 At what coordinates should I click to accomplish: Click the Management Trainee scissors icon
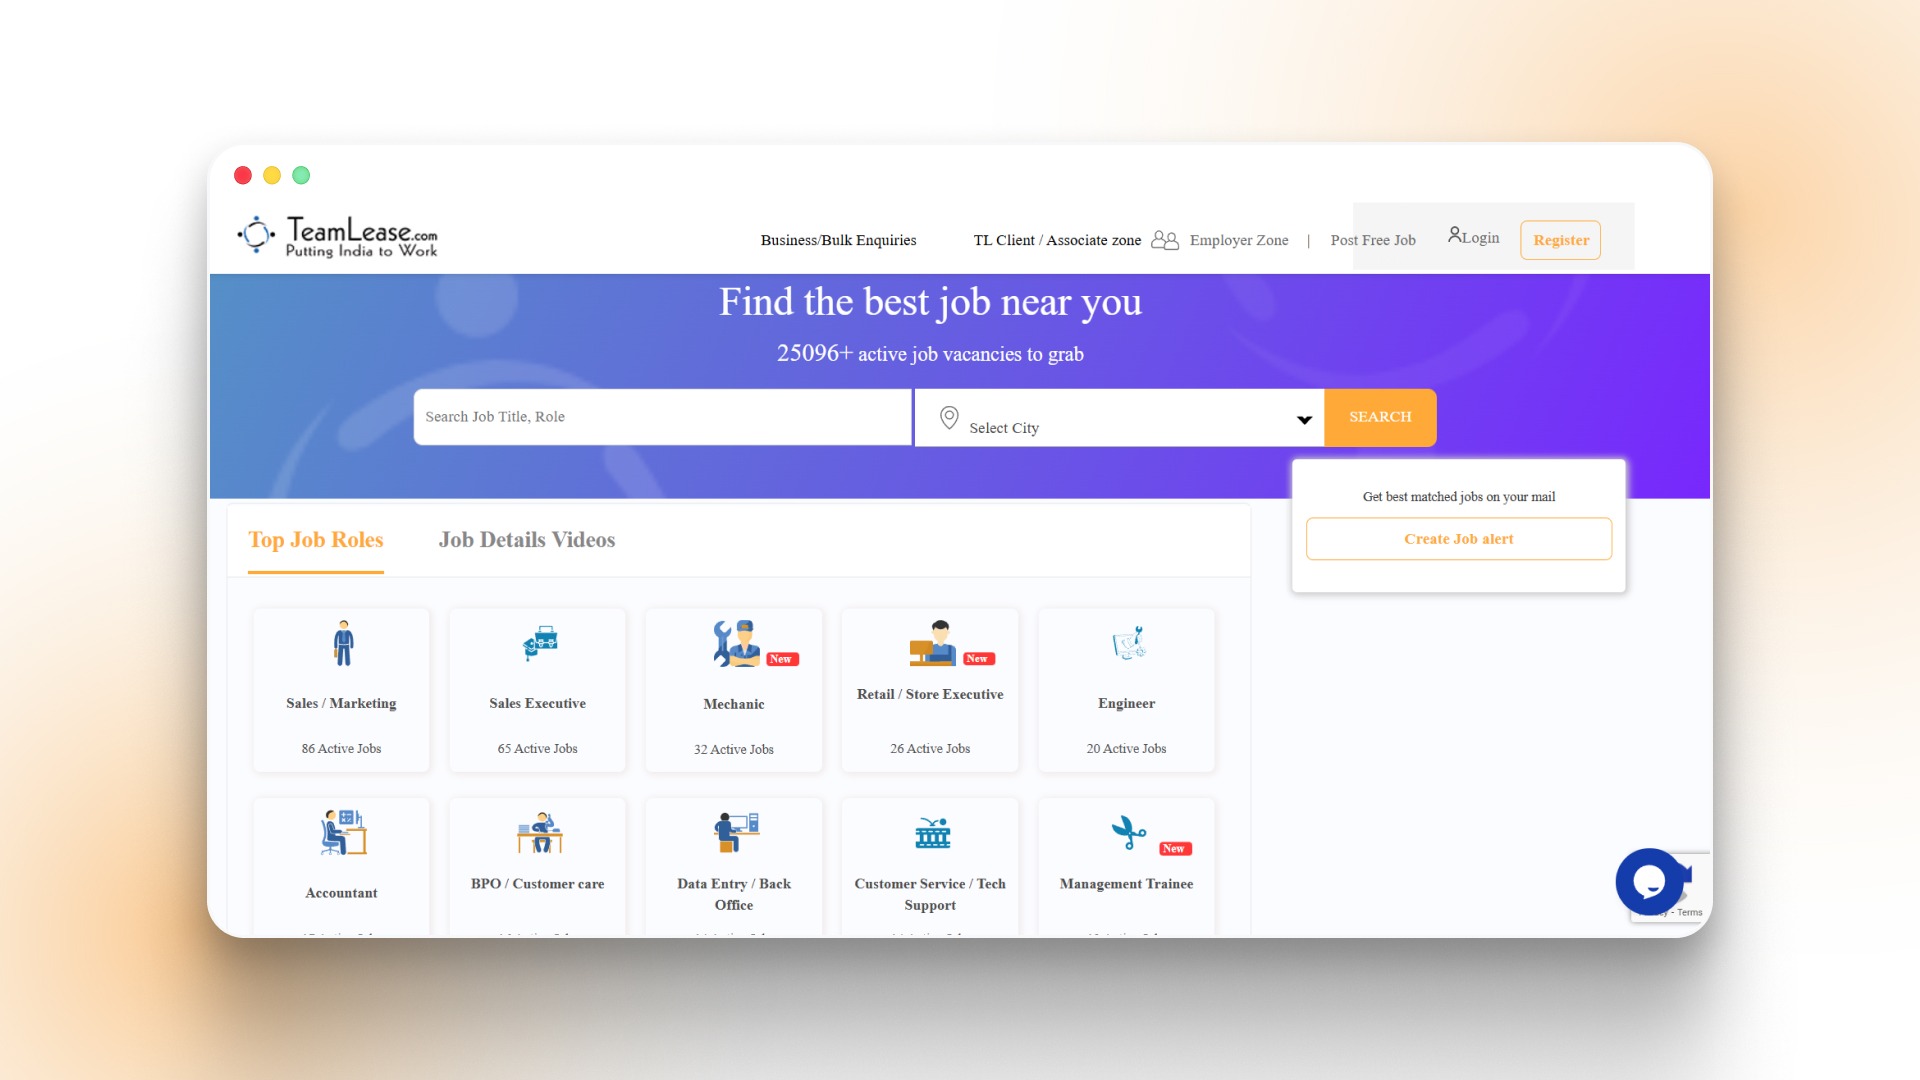coord(1126,832)
